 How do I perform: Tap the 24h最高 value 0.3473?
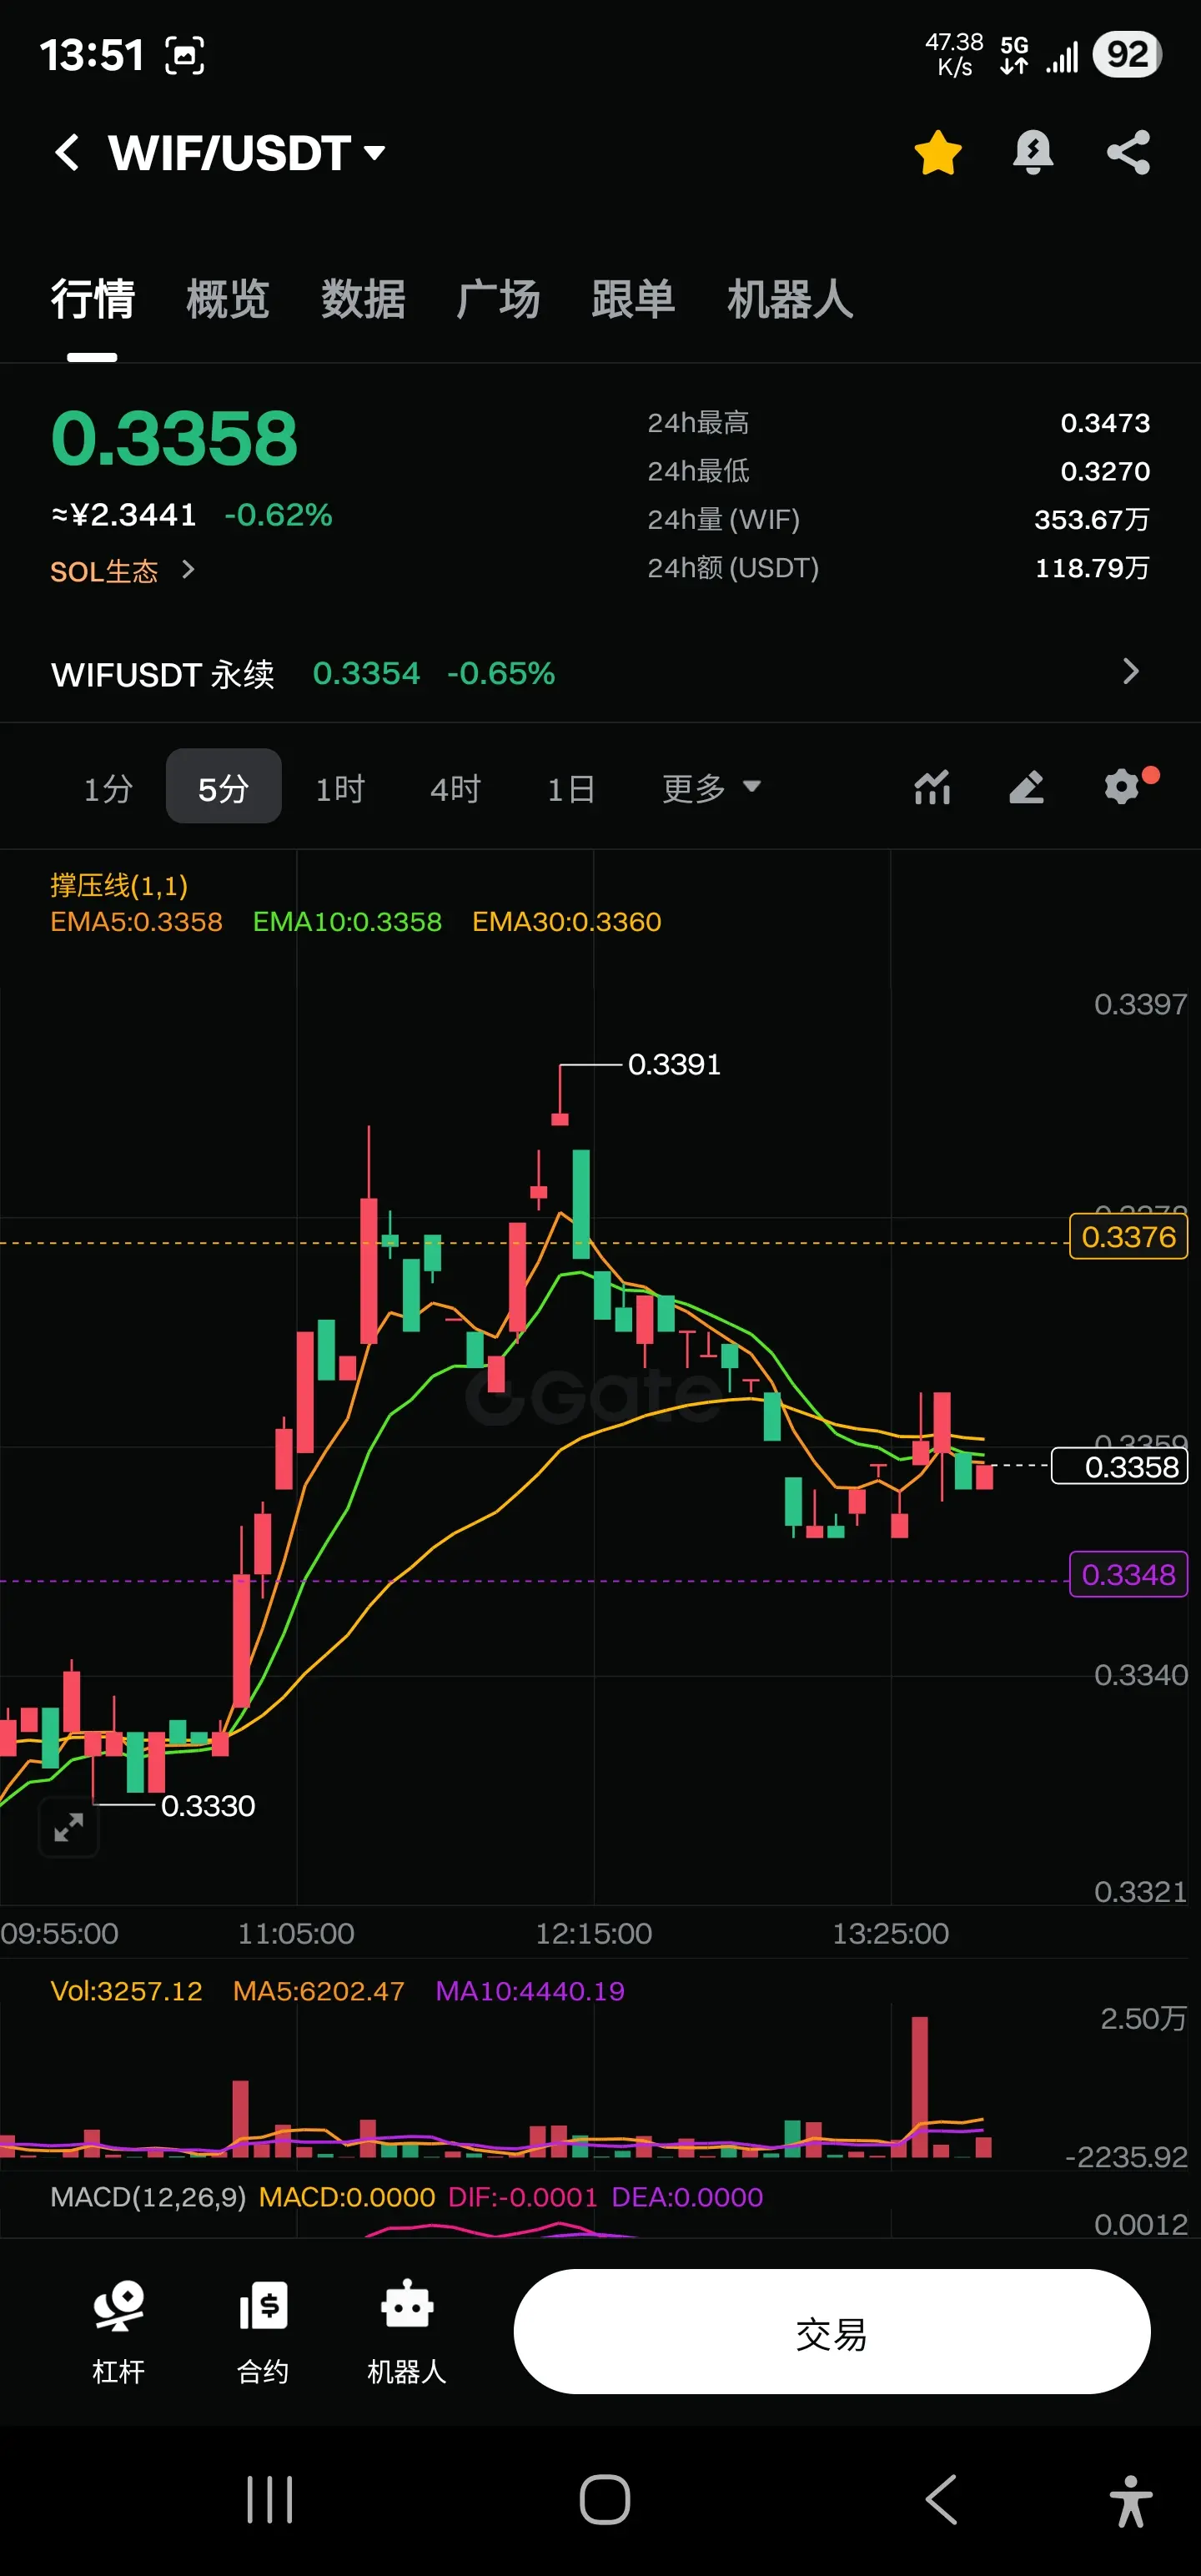[1105, 423]
